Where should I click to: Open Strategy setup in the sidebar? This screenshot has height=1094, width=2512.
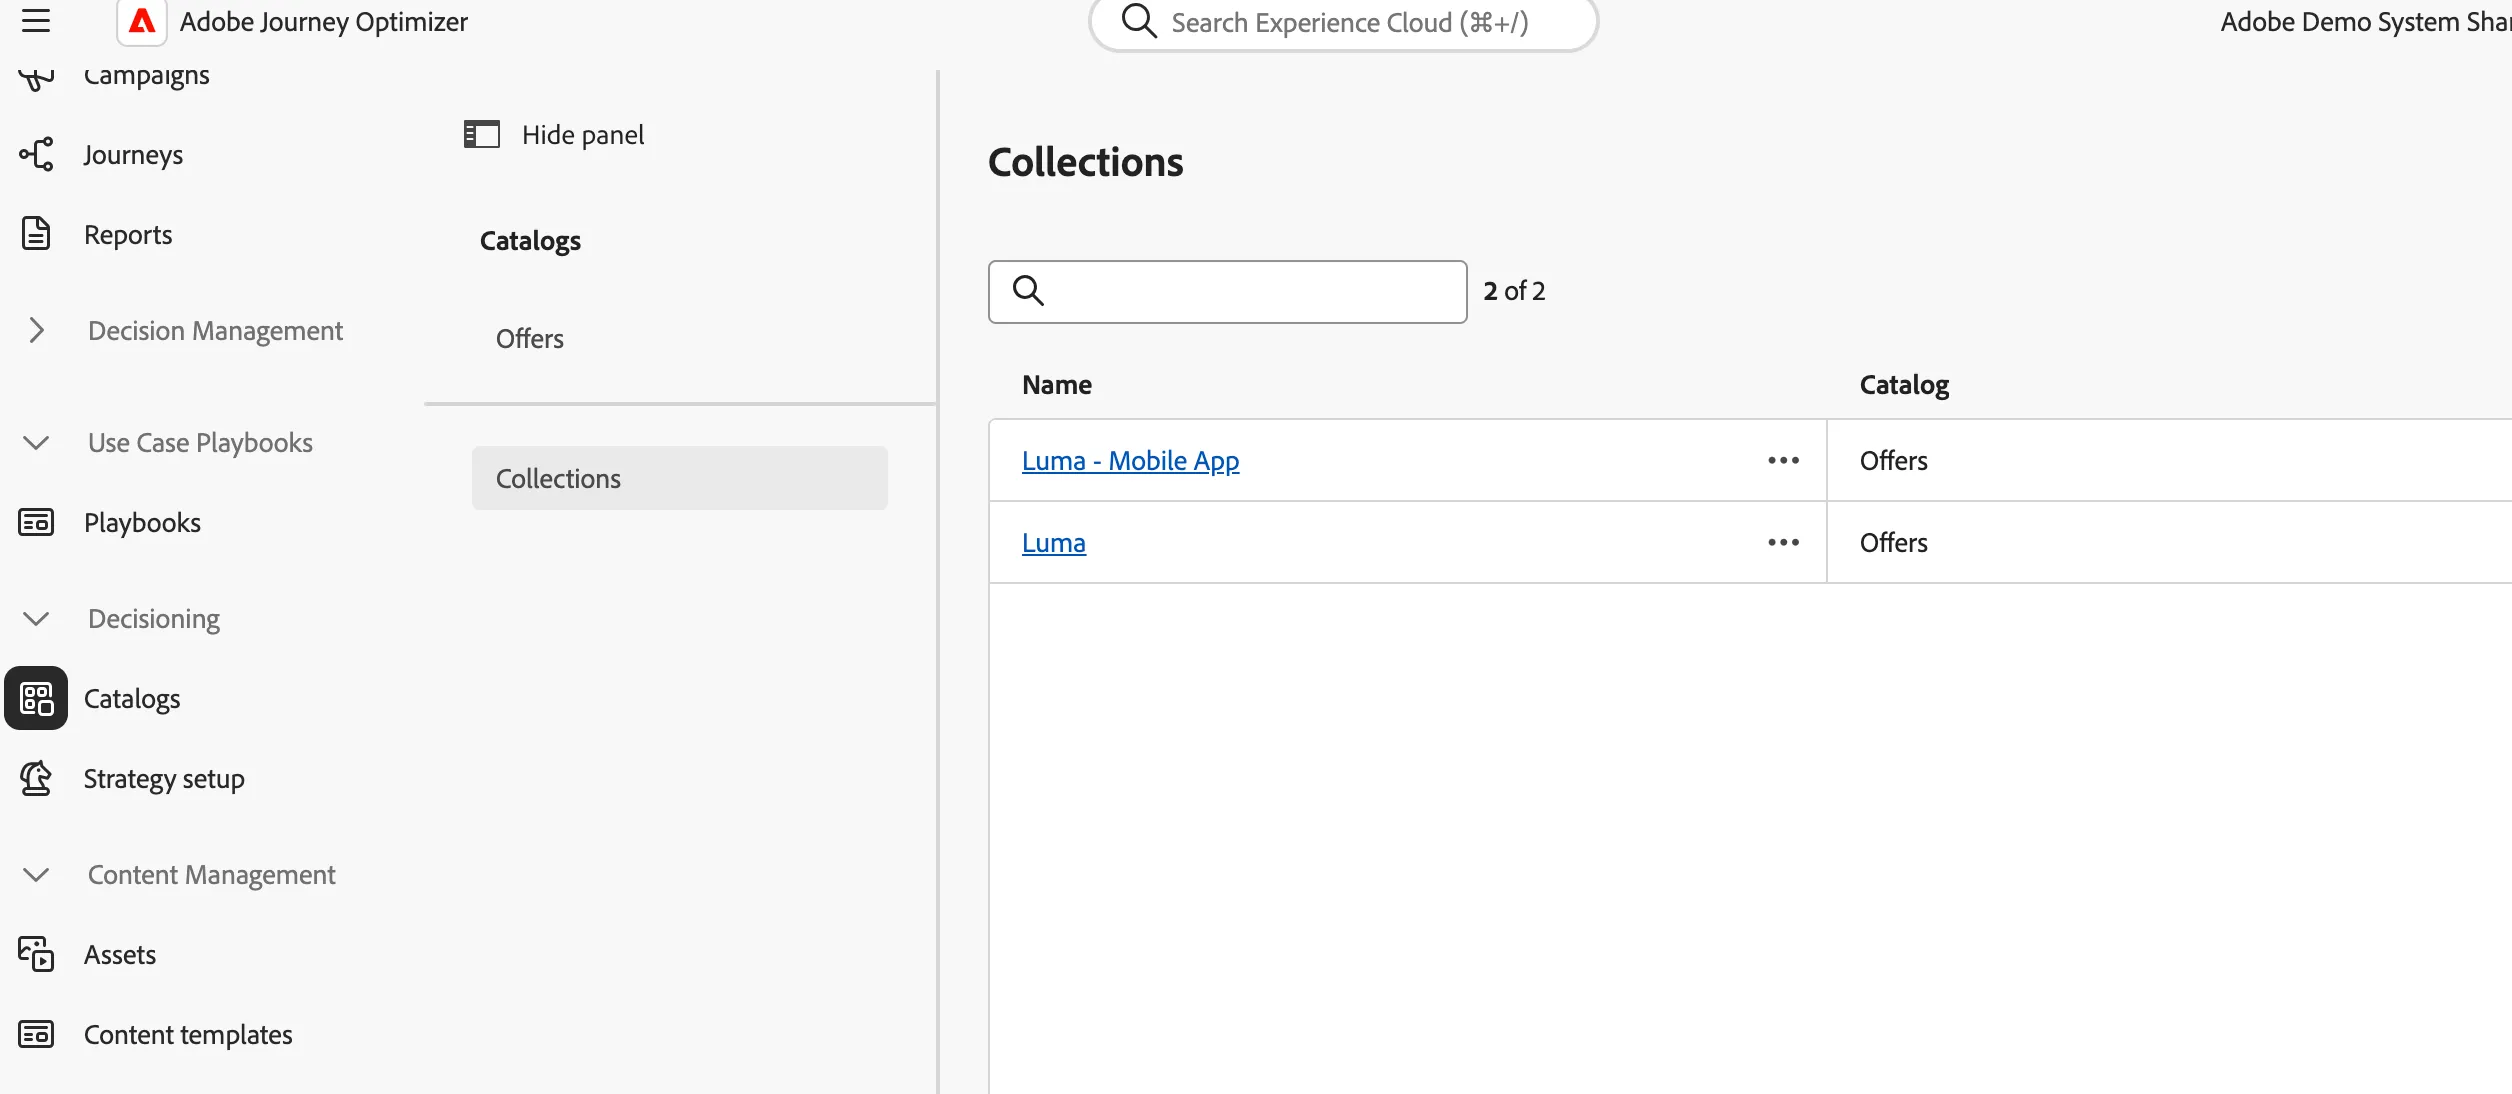[x=164, y=779]
